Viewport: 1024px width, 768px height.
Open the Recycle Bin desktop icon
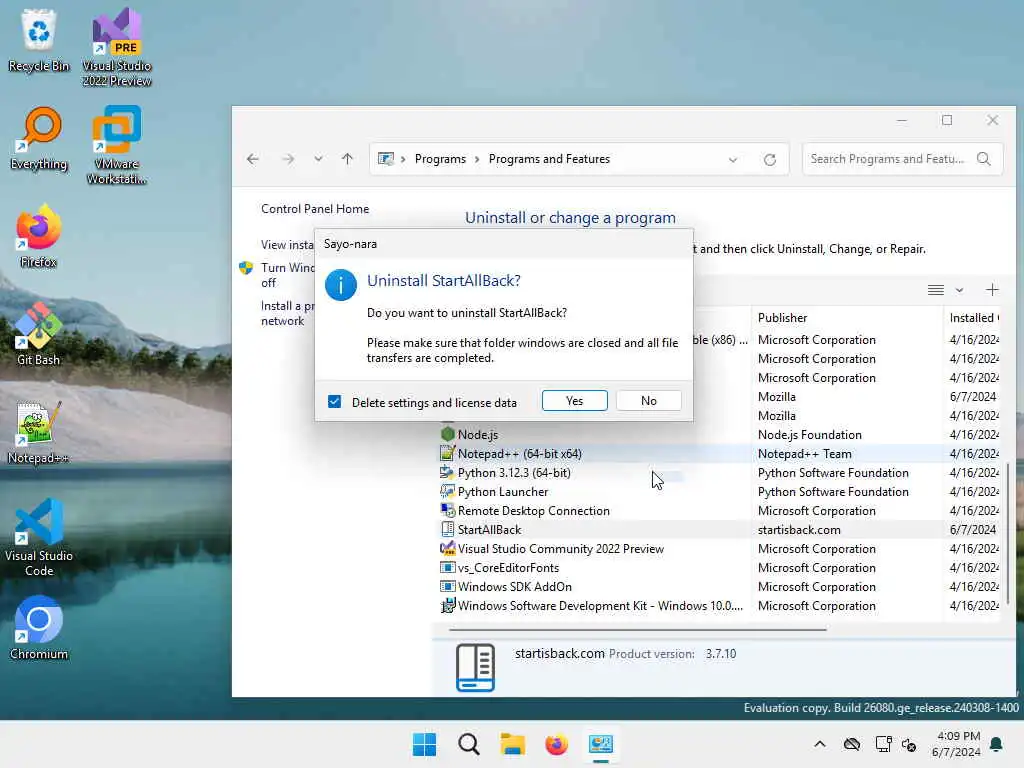[39, 41]
